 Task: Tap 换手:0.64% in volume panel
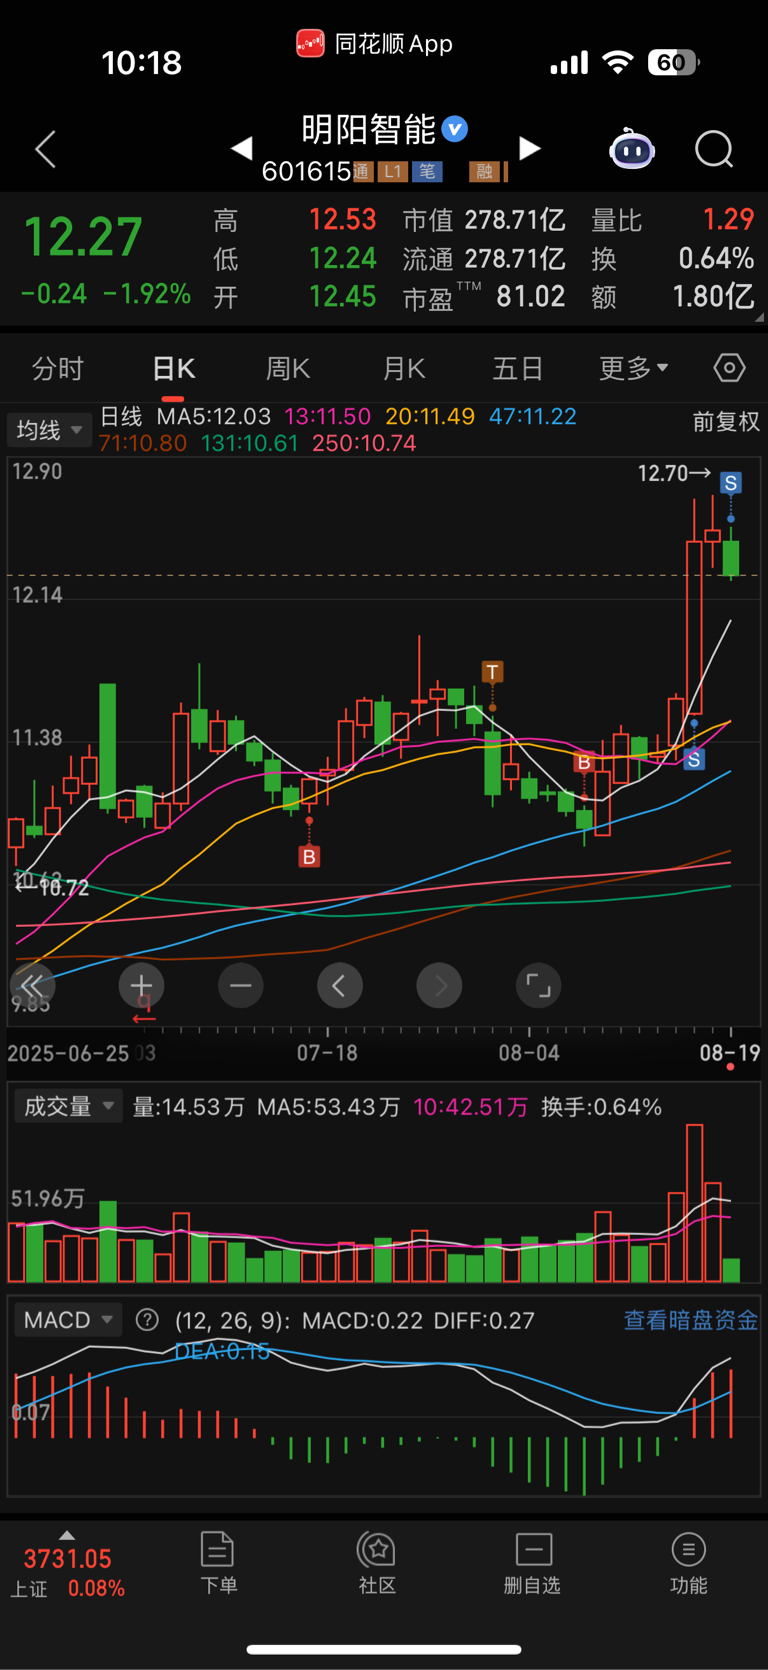[x=601, y=1107]
